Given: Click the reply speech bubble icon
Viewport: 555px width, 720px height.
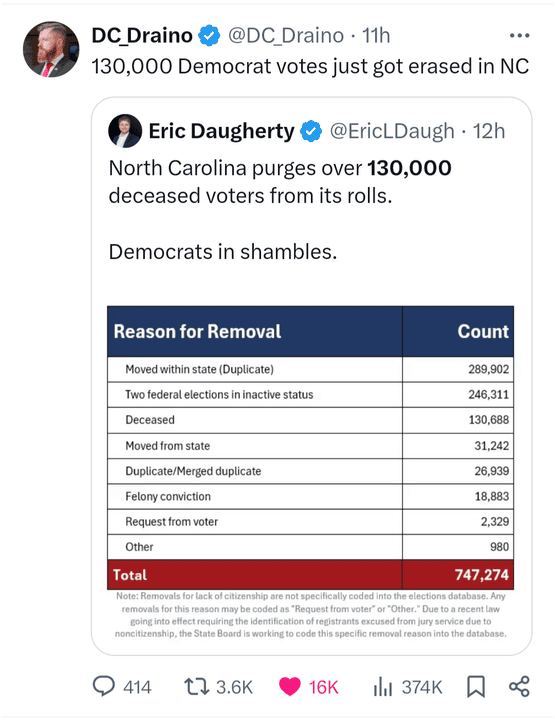Looking at the screenshot, I should click(x=104, y=687).
